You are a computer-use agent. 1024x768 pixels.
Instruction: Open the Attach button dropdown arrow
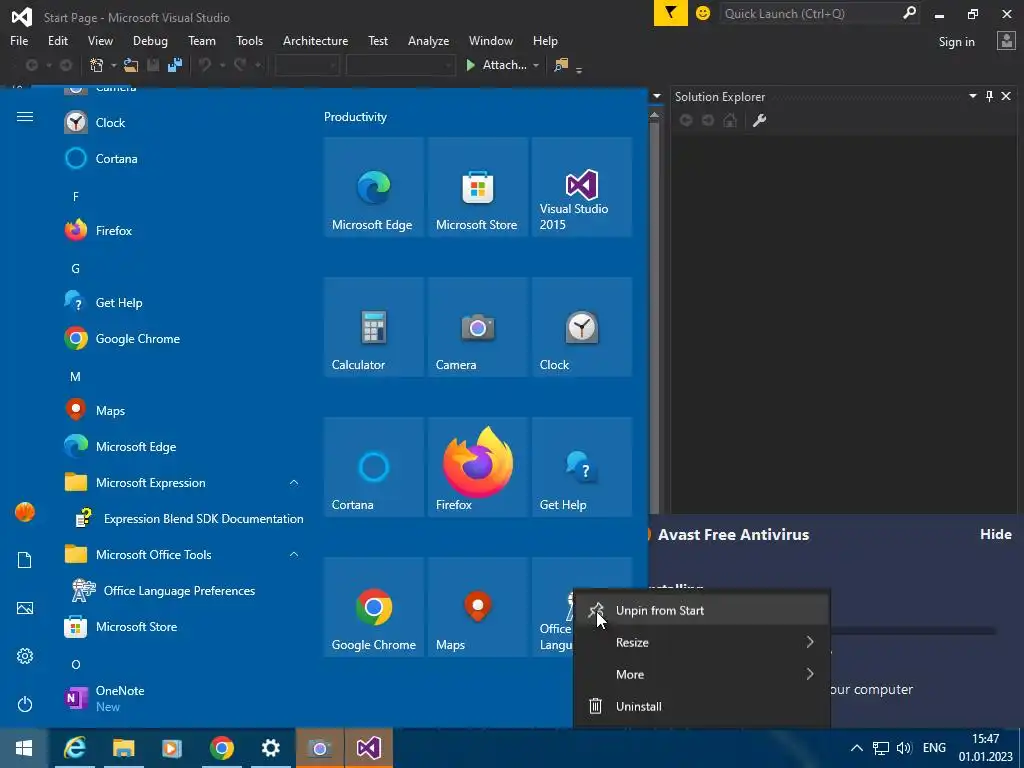click(536, 65)
